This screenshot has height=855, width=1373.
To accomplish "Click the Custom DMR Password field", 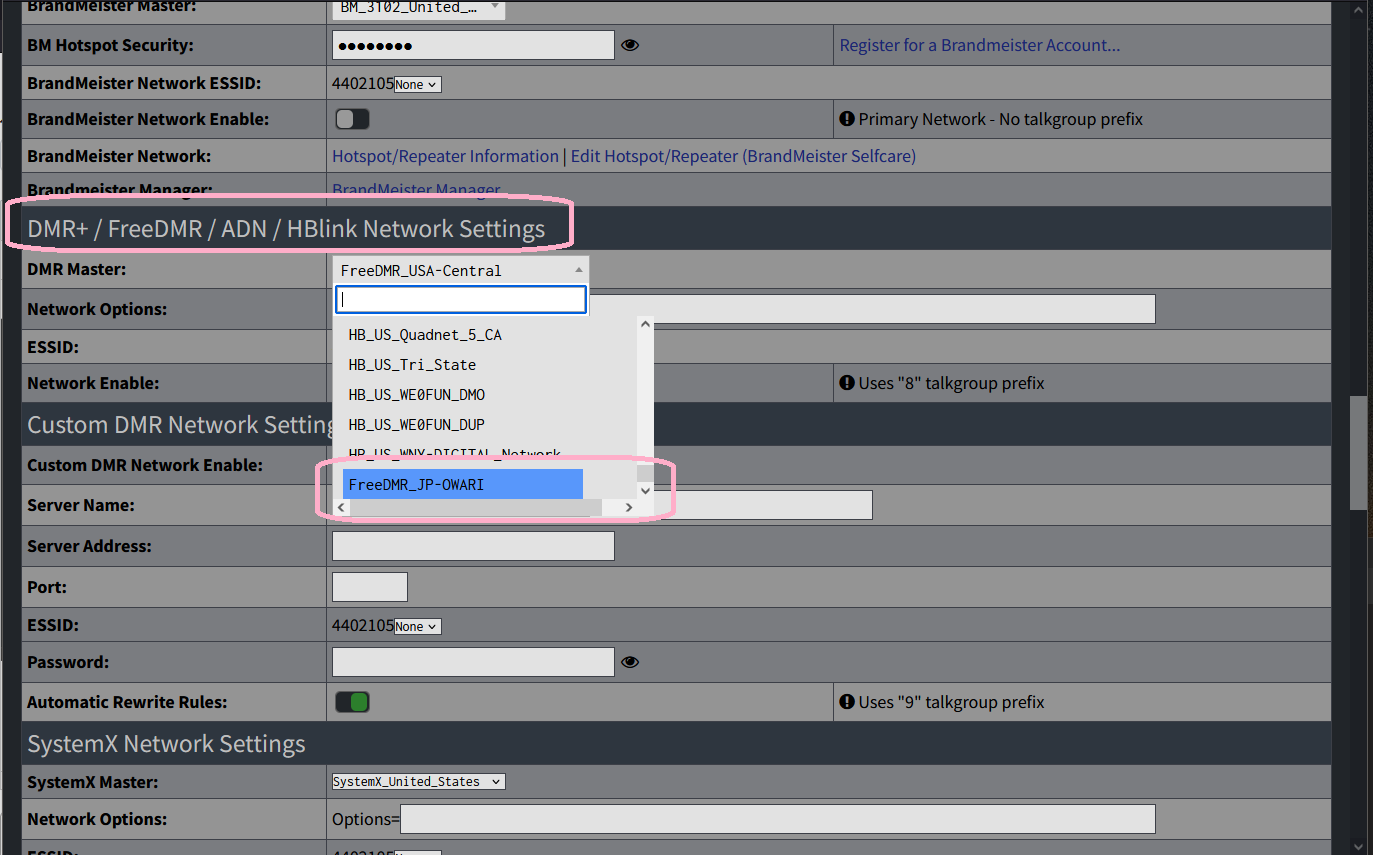I will 473,662.
